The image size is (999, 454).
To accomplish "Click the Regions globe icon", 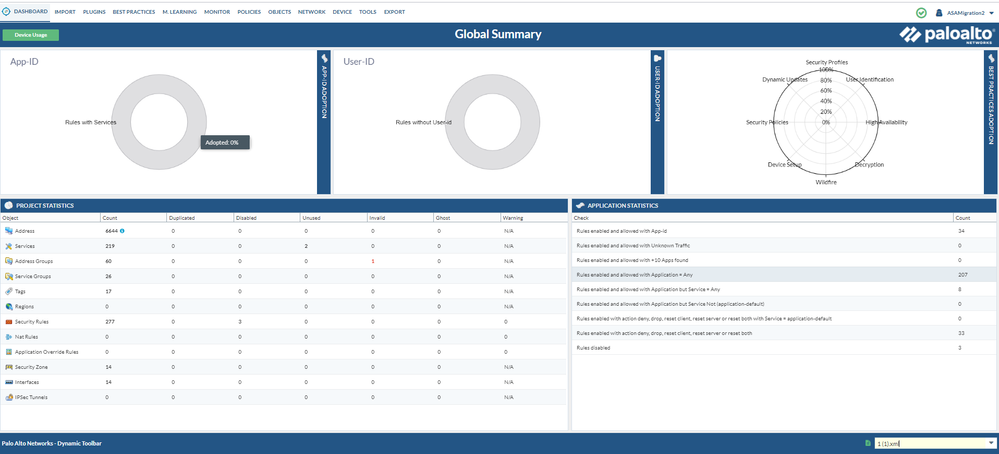I will coord(8,306).
